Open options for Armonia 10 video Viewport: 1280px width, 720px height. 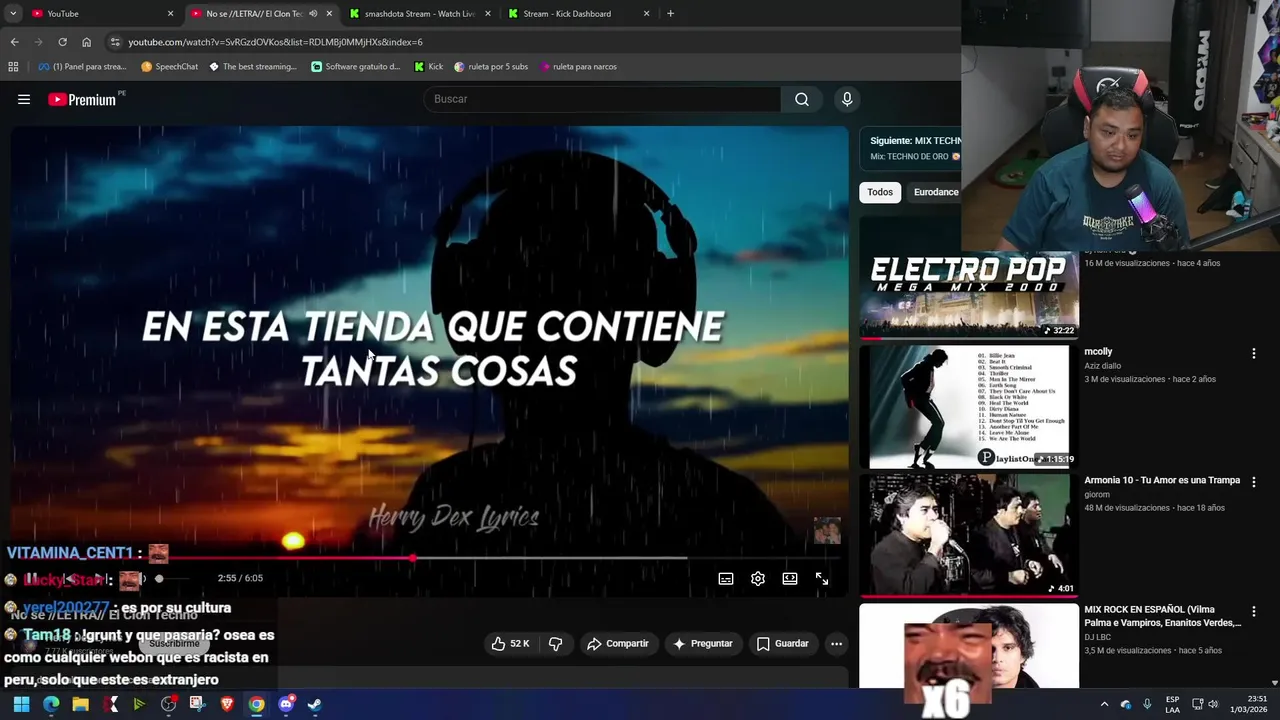tap(1254, 482)
